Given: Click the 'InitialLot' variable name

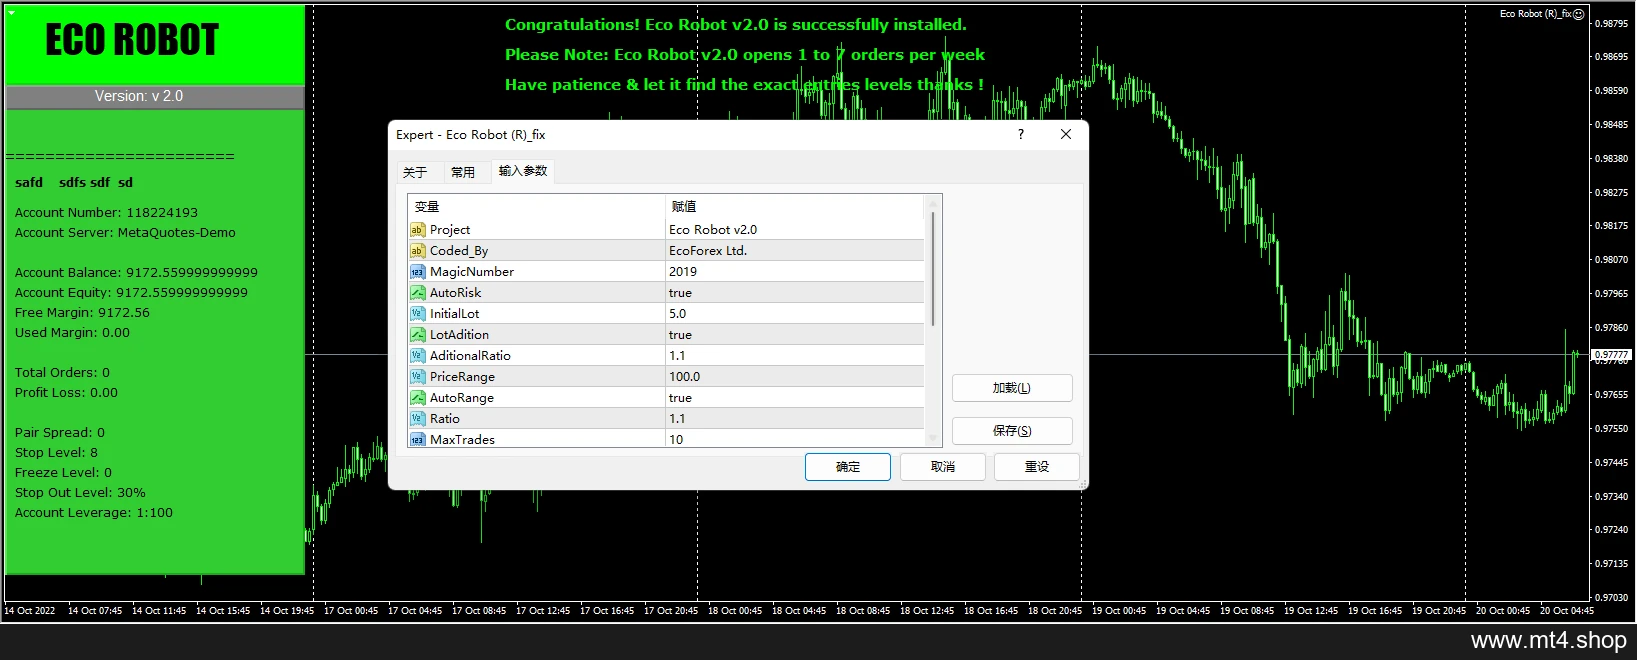Looking at the screenshot, I should coord(455,314).
